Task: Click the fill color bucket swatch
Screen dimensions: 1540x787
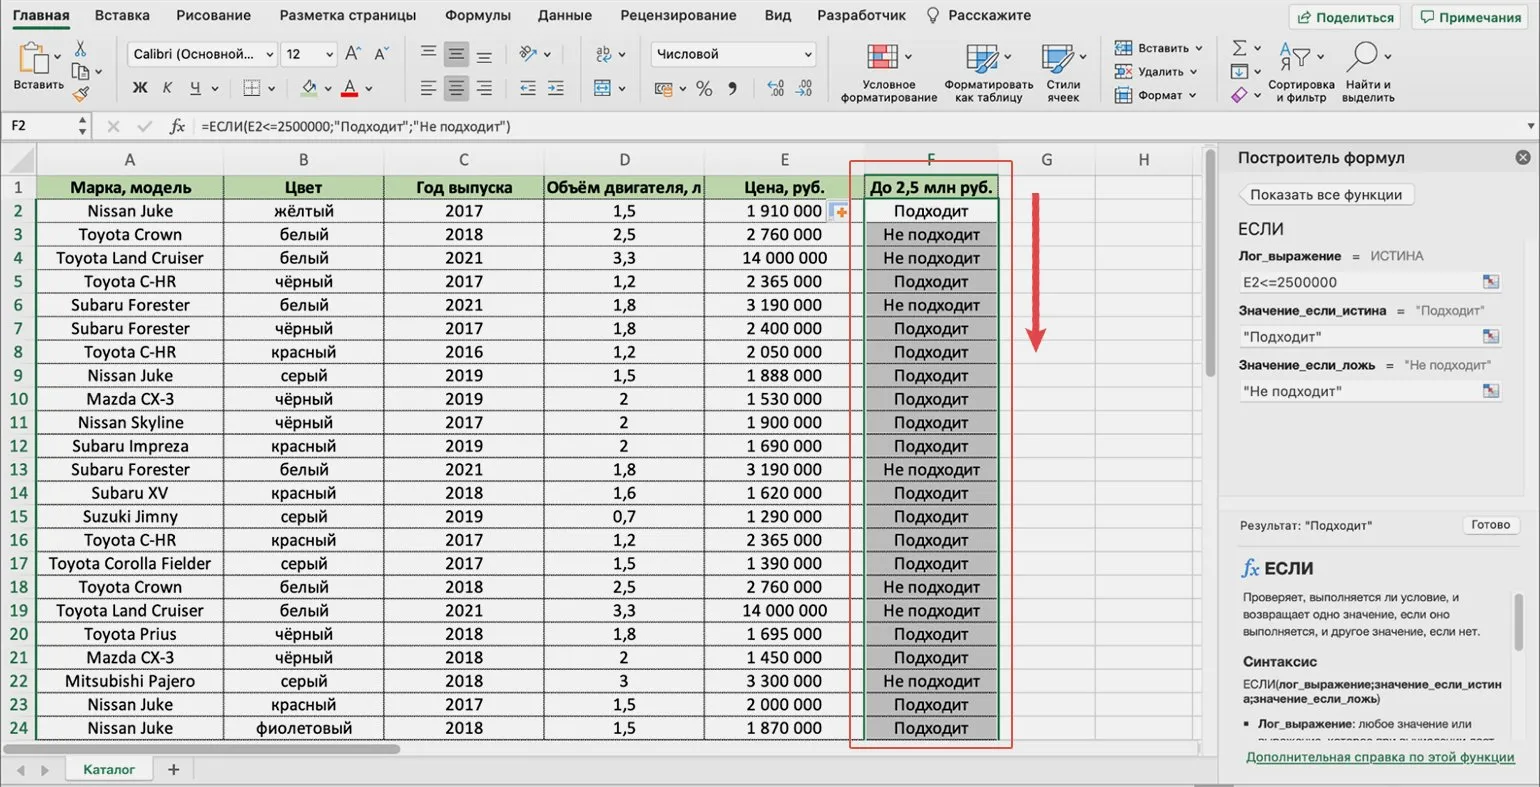Action: 310,89
